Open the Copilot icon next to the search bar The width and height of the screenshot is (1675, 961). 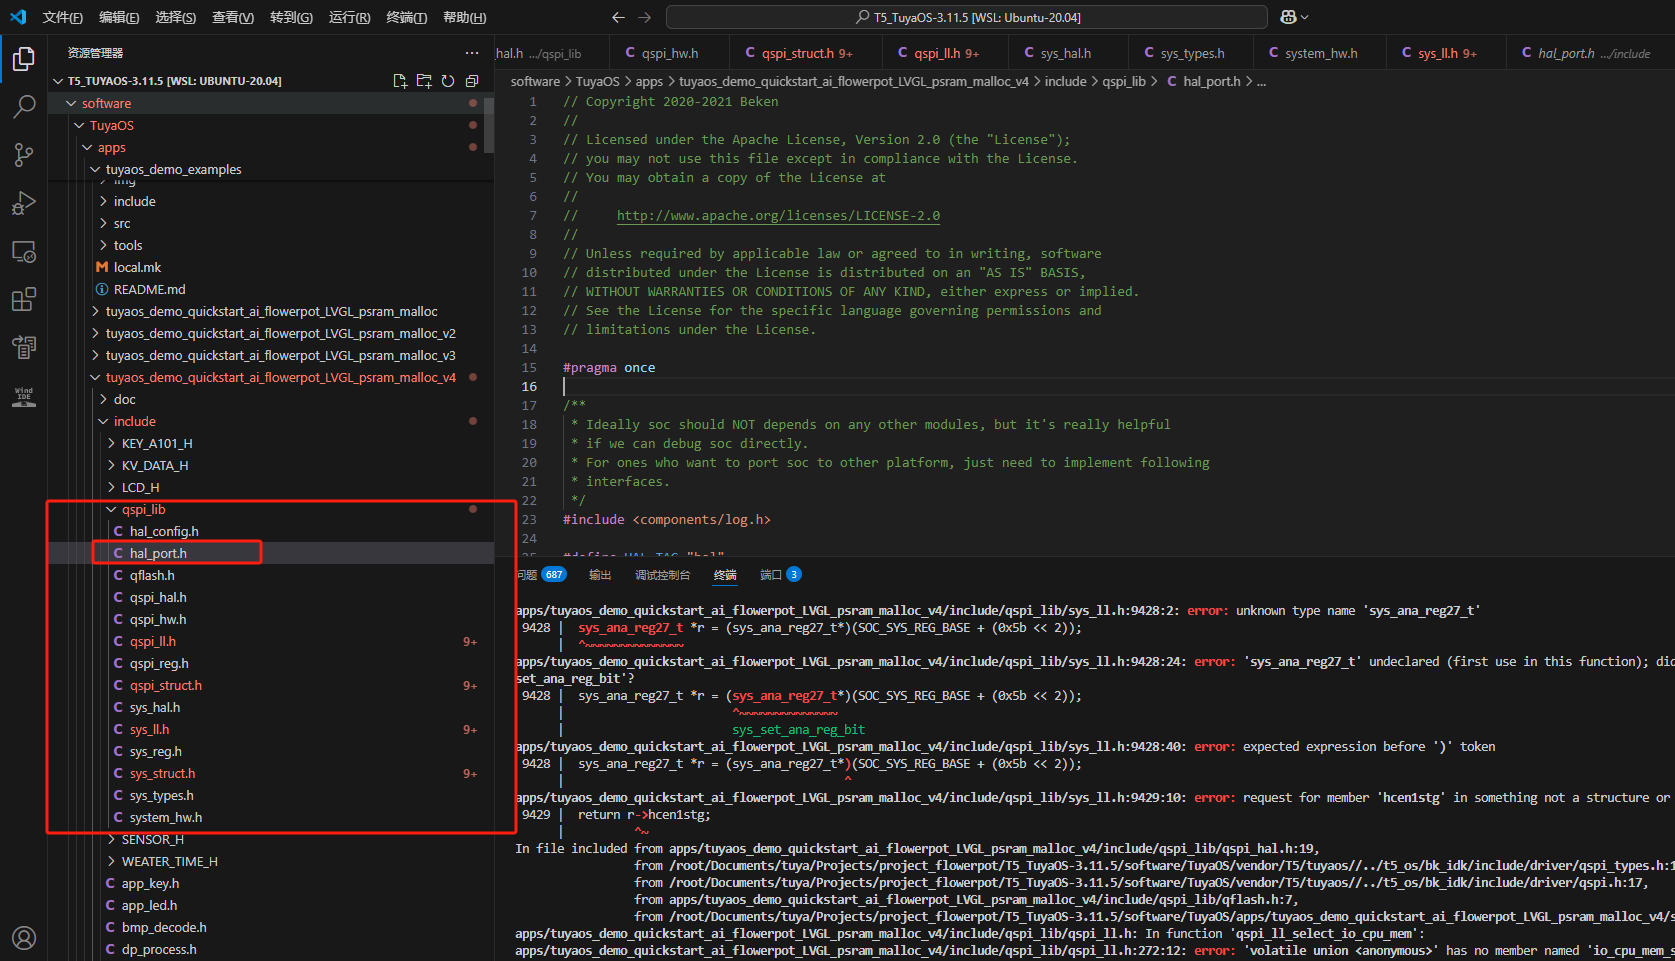point(1294,17)
